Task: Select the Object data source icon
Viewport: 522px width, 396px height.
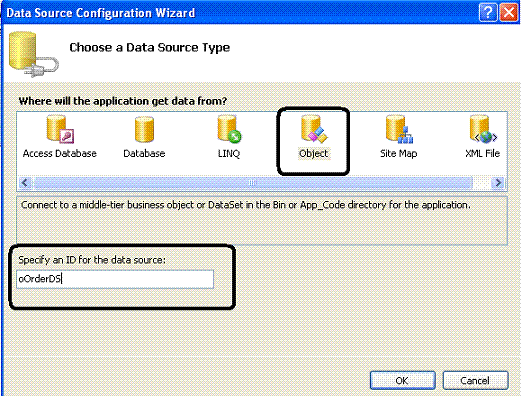Action: pos(314,129)
